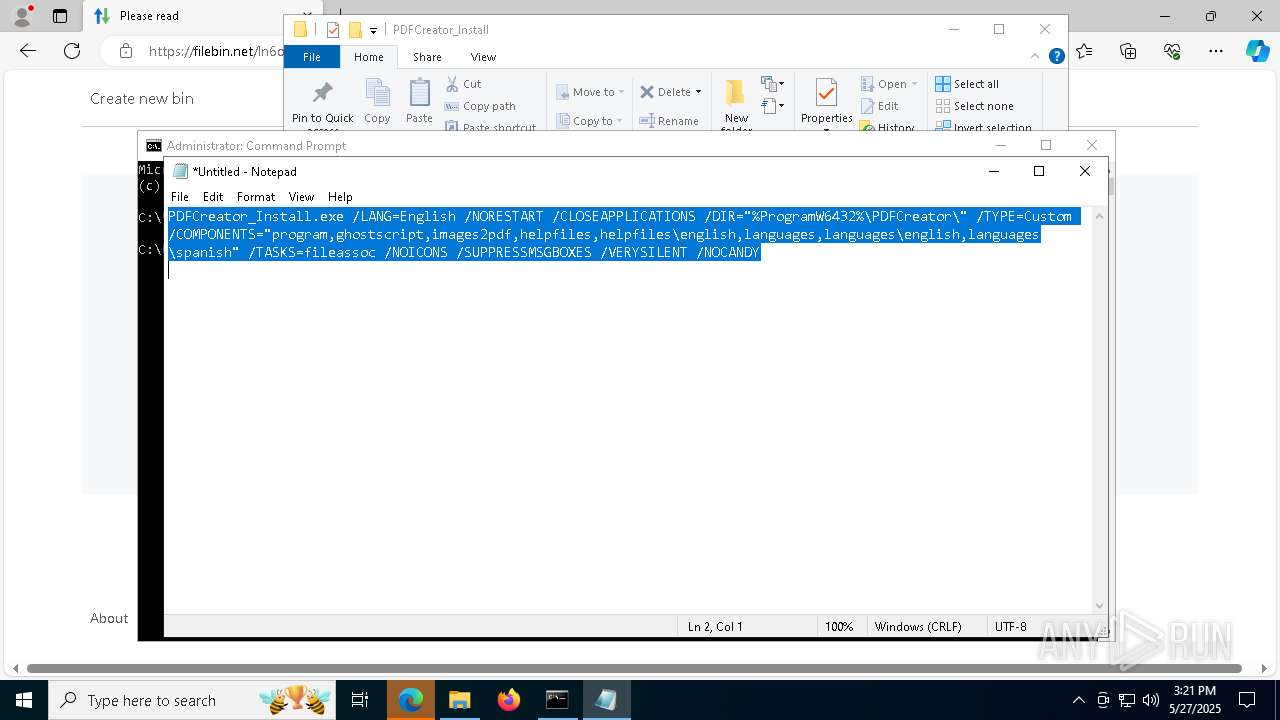Image resolution: width=1280 pixels, height=720 pixels.
Task: Open Notepad View menu
Action: point(301,197)
